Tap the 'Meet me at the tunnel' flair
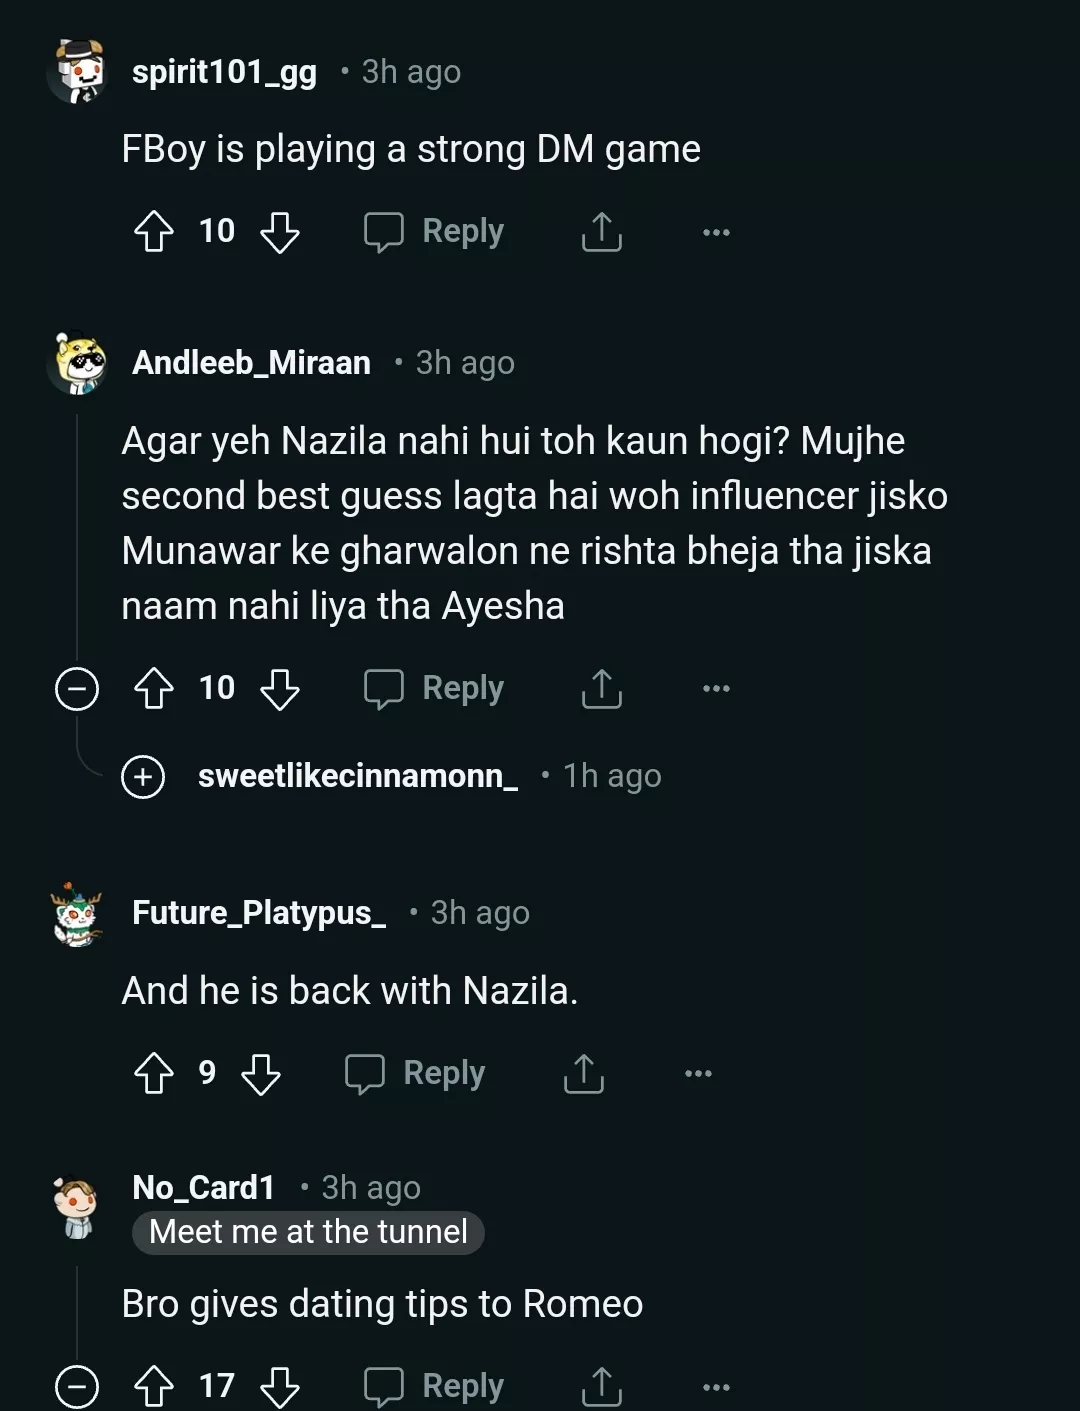Image resolution: width=1080 pixels, height=1411 pixels. click(x=308, y=1232)
